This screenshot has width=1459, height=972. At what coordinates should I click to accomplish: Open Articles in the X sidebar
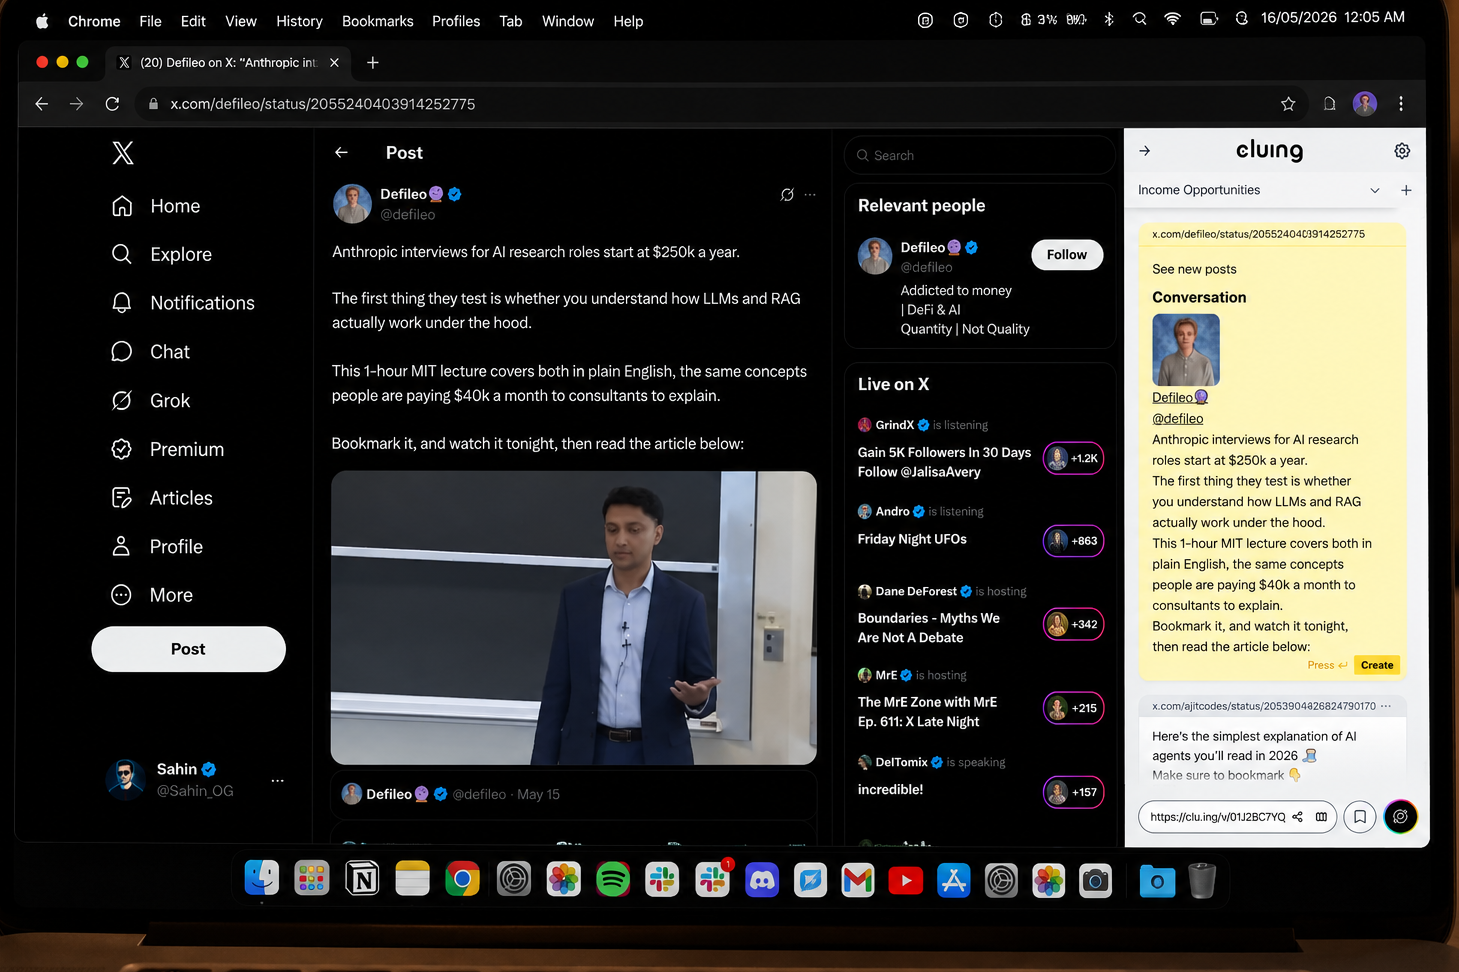162,498
